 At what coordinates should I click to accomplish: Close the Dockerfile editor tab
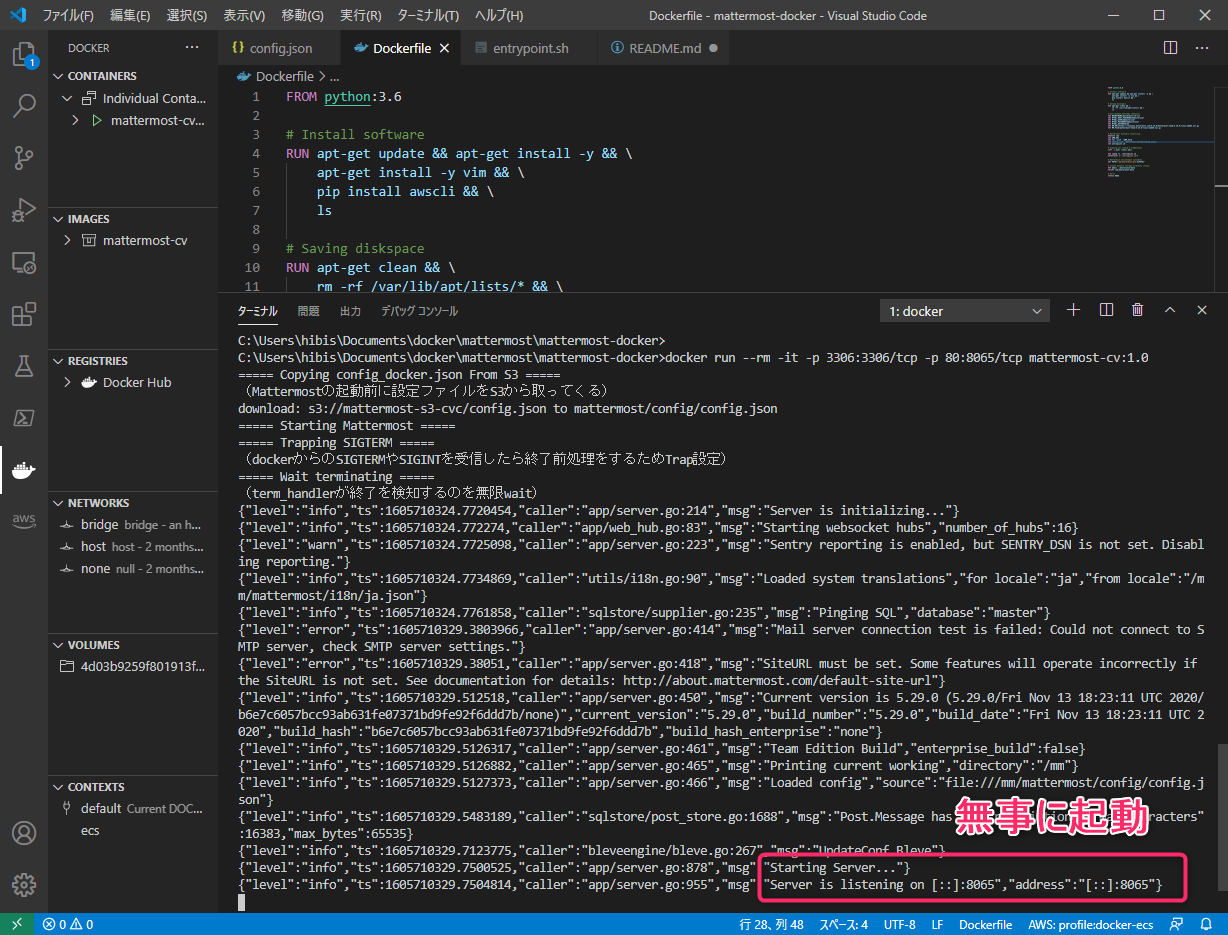[x=445, y=48]
